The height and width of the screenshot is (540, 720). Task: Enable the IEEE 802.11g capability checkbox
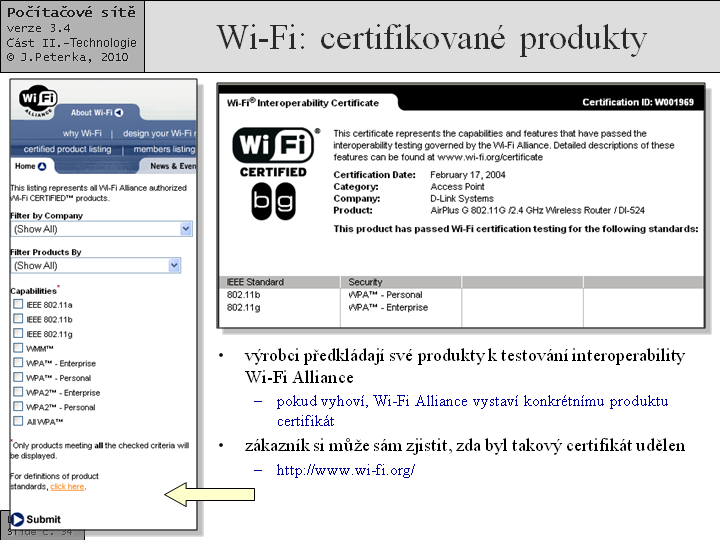tap(18, 333)
